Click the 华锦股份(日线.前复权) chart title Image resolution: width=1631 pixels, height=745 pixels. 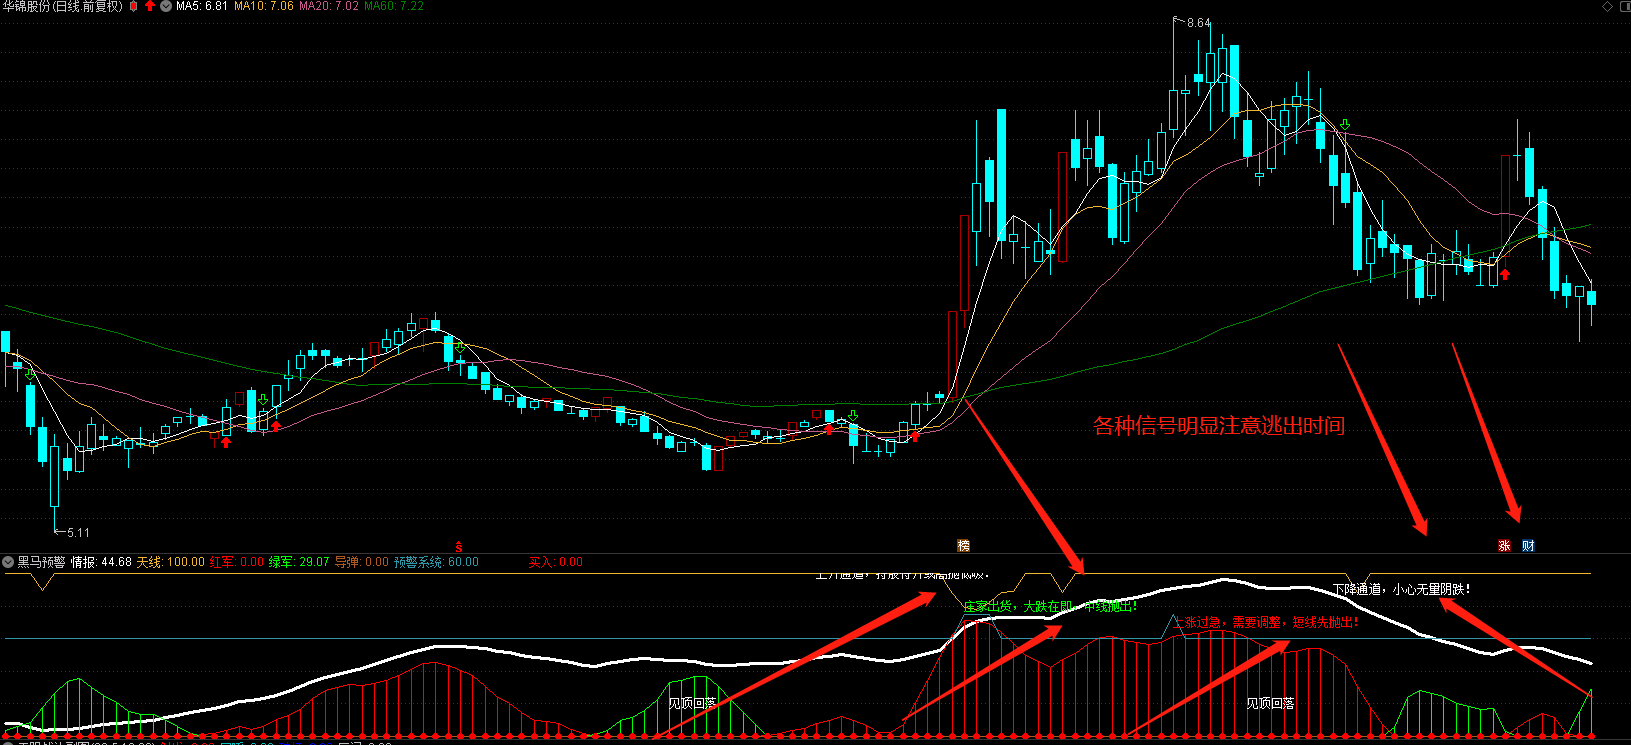click(x=63, y=6)
